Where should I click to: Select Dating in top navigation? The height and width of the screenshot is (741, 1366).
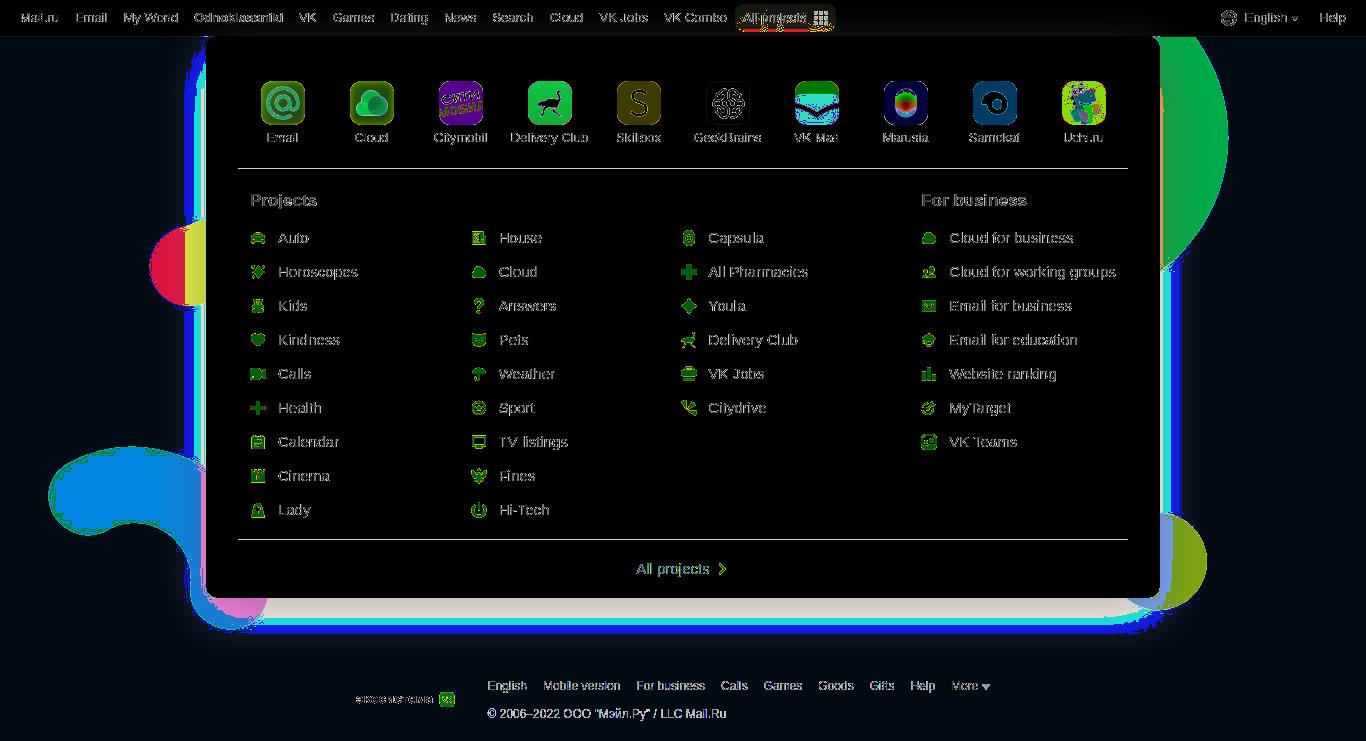pos(409,18)
